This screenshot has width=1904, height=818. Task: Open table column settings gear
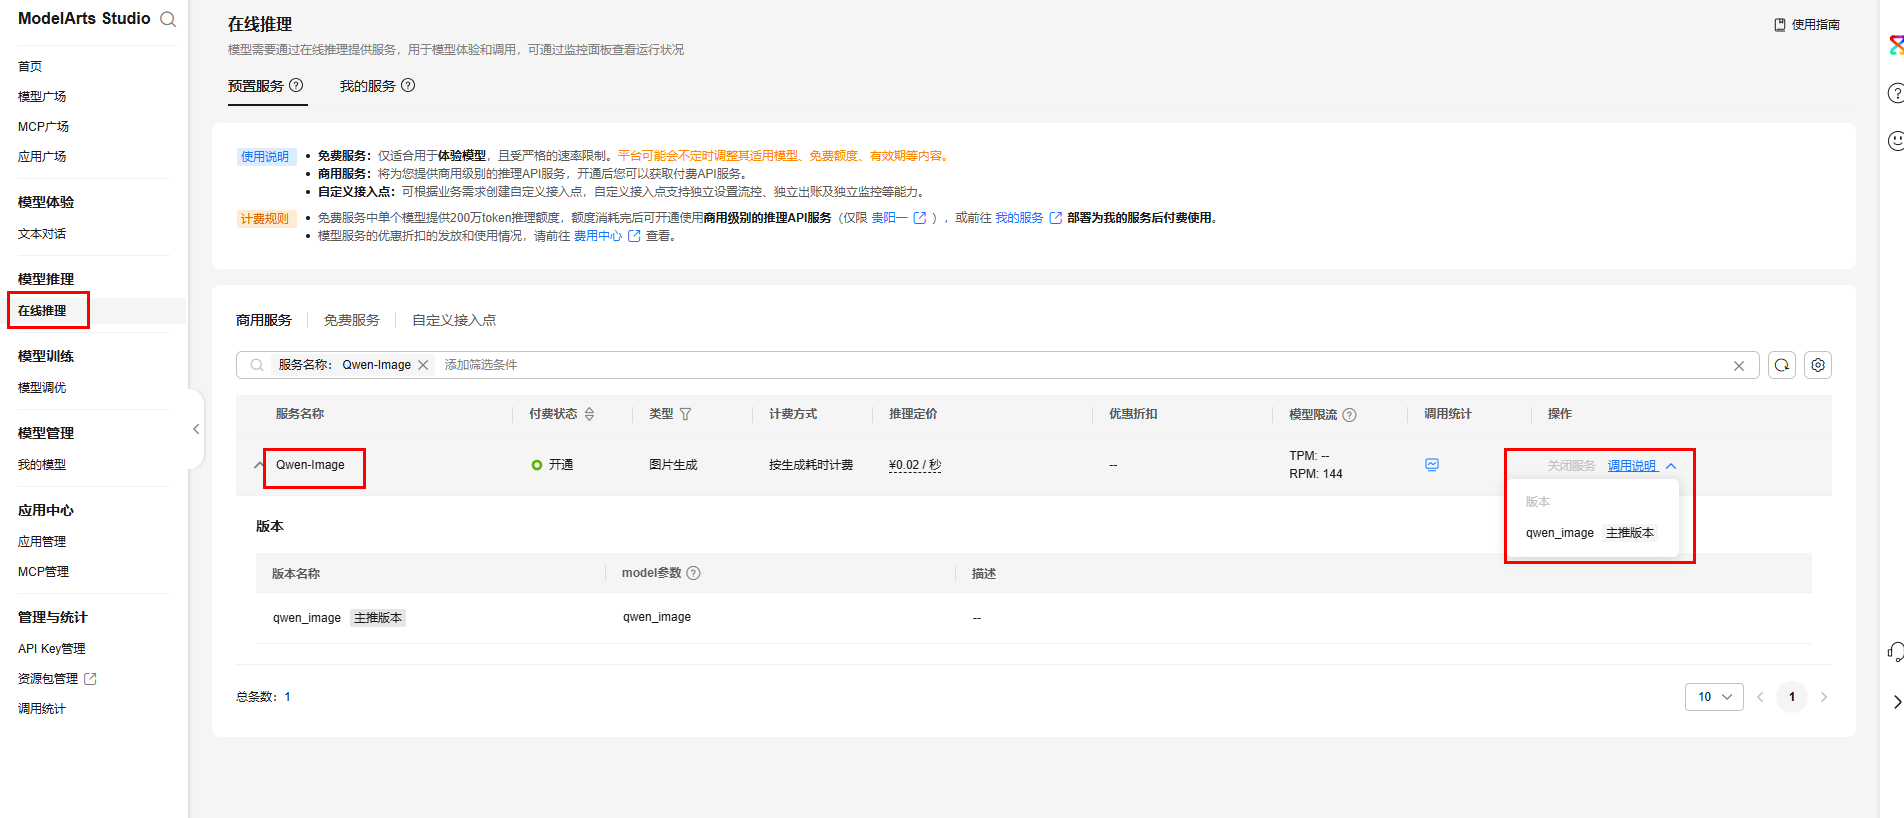click(x=1818, y=365)
